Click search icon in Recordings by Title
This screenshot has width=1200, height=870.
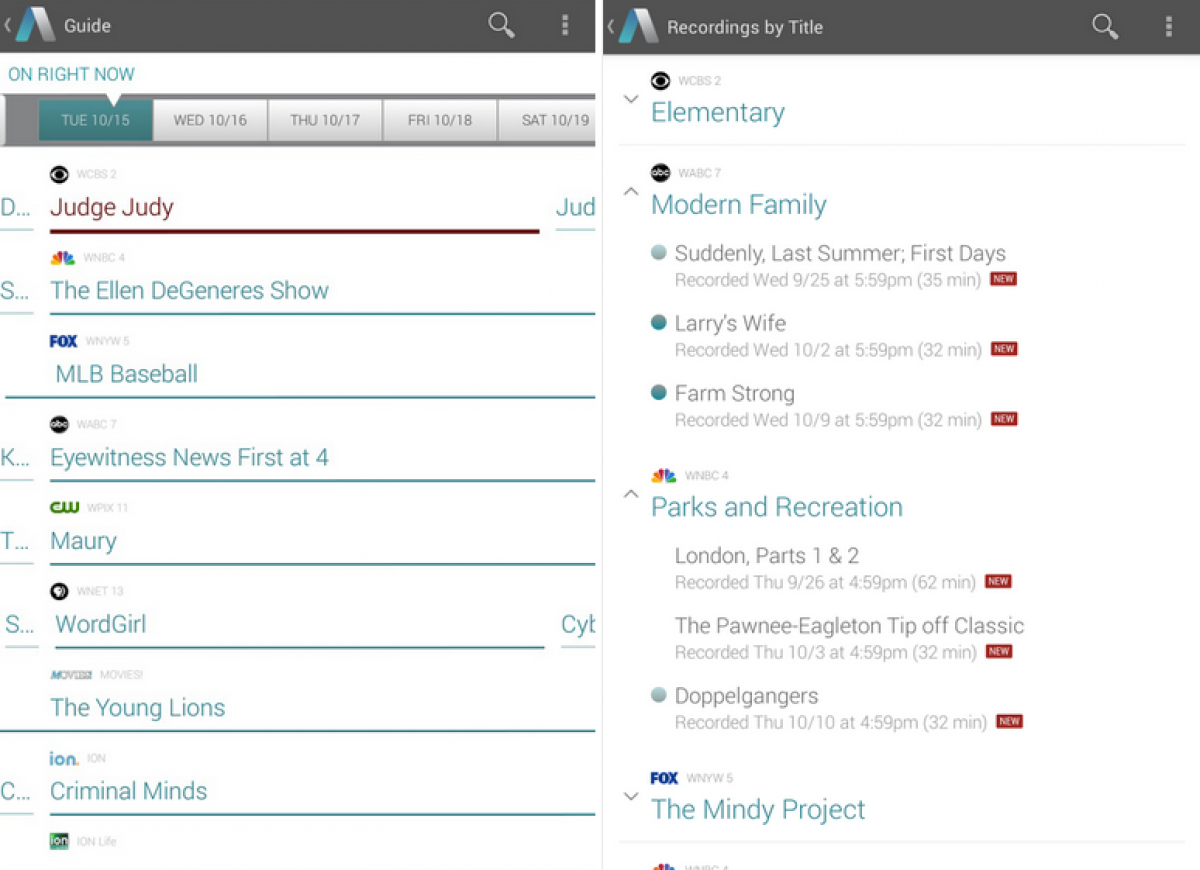click(x=1105, y=27)
